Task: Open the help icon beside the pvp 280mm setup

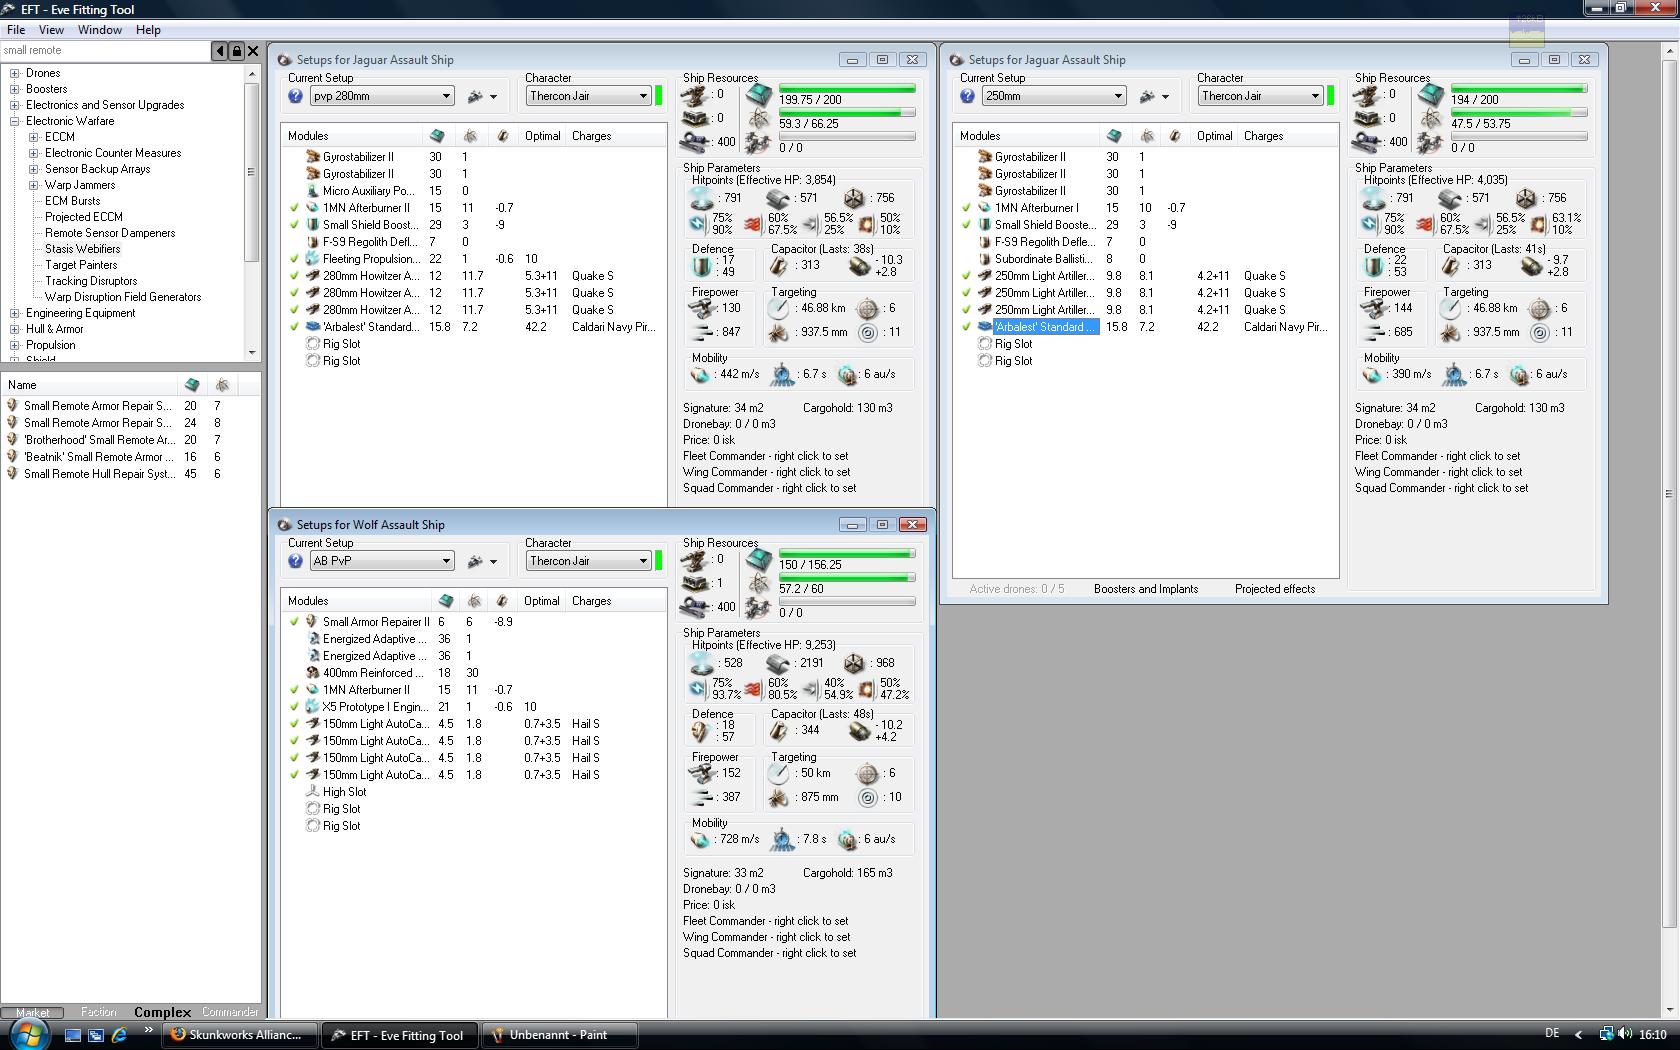Action: [295, 96]
